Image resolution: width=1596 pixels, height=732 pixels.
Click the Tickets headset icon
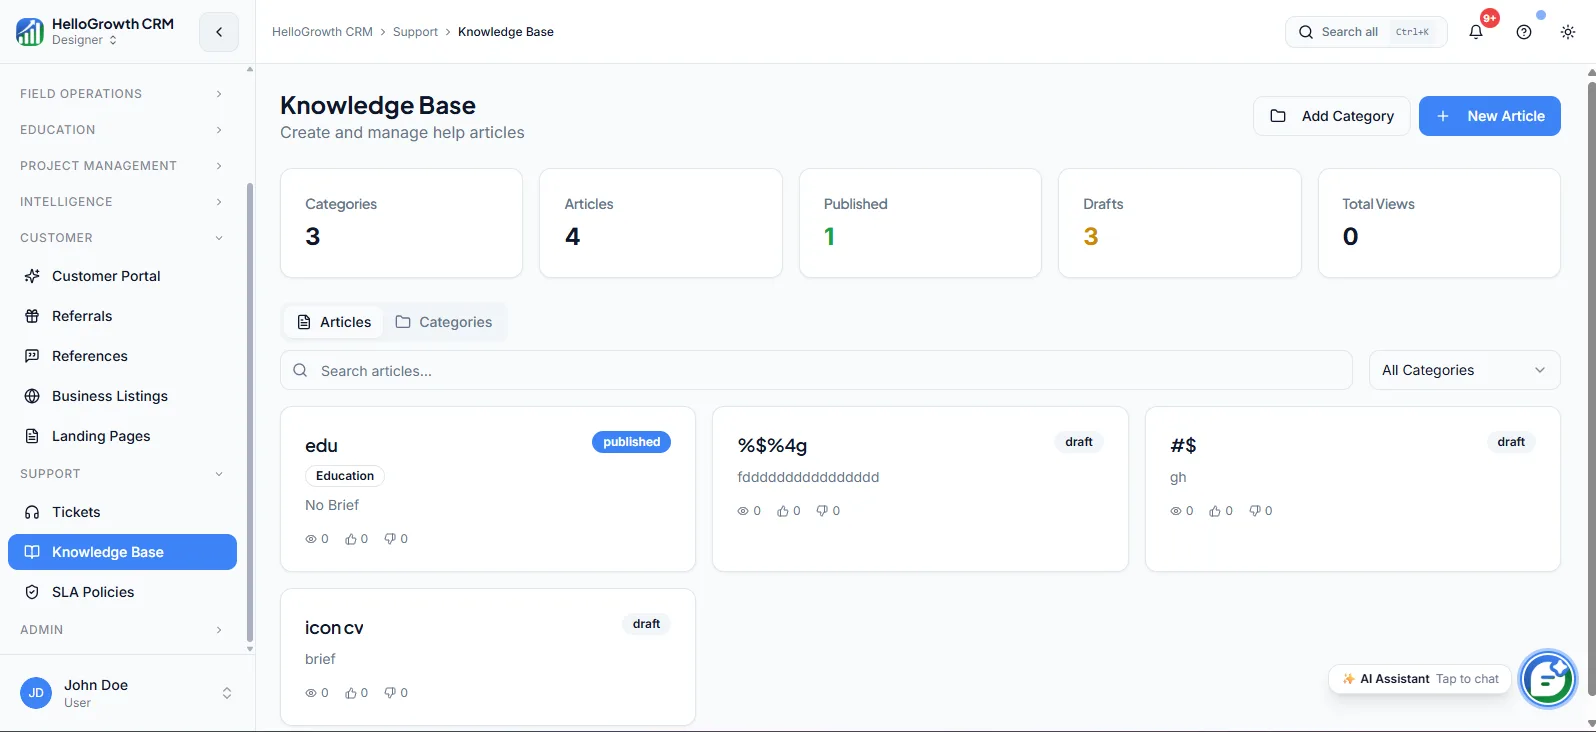[x=32, y=512]
